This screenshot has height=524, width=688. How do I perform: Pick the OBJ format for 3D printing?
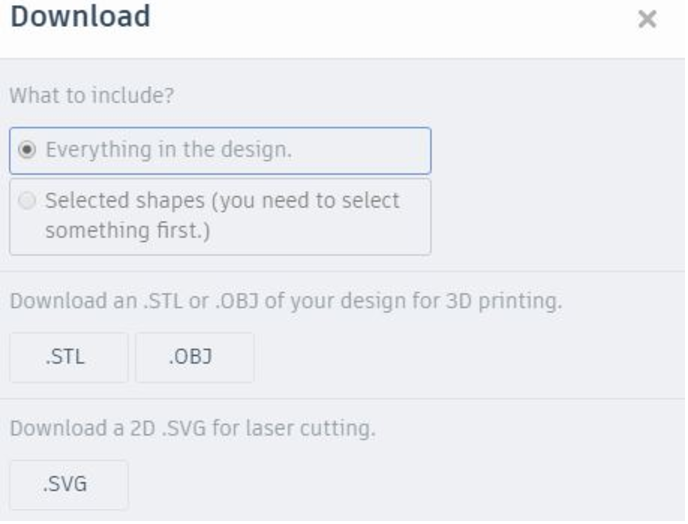tap(194, 358)
